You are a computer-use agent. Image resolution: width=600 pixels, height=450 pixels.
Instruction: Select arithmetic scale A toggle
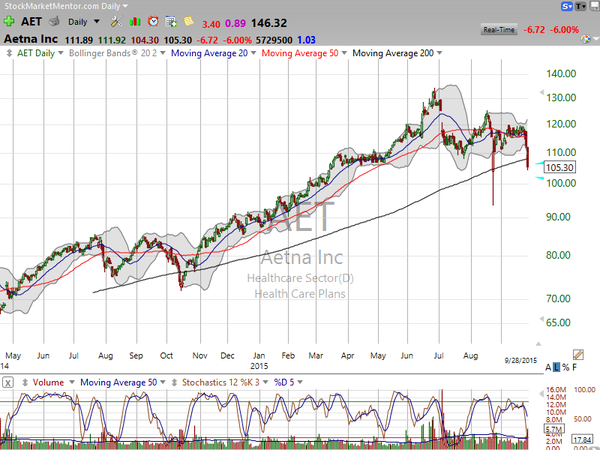click(548, 368)
